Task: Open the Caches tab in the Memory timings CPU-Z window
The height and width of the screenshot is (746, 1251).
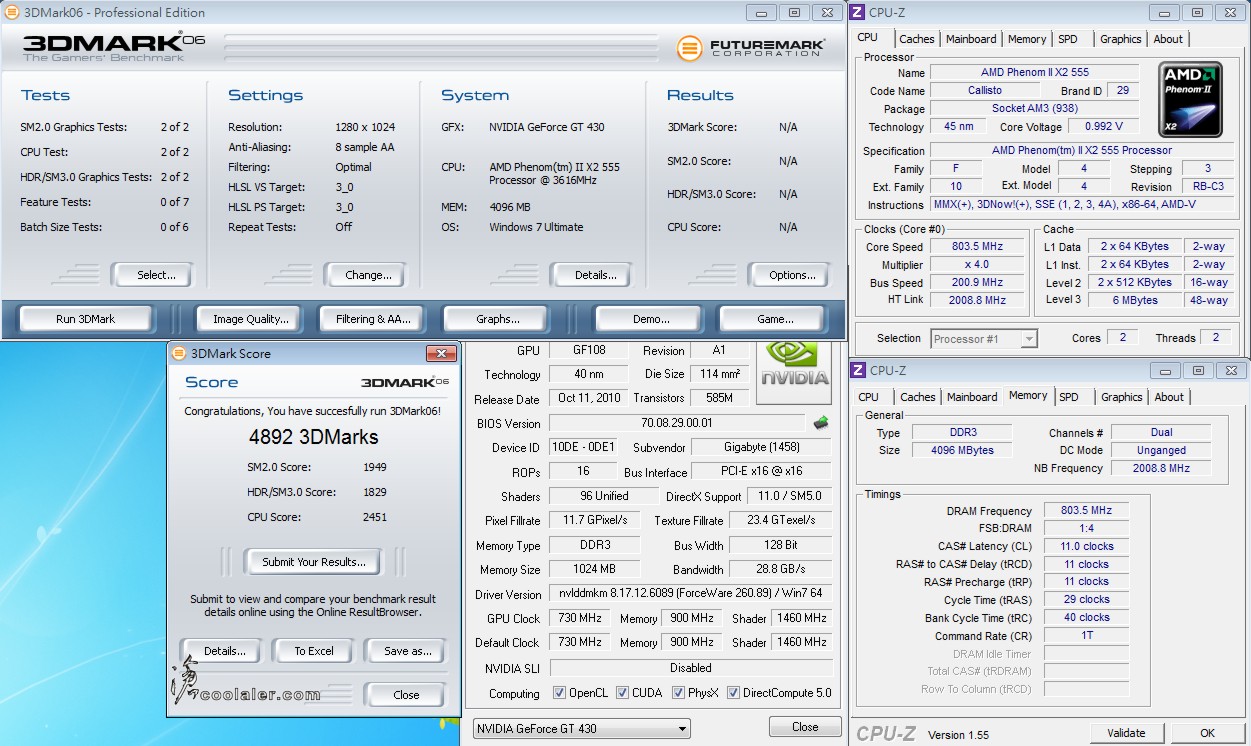Action: 917,397
